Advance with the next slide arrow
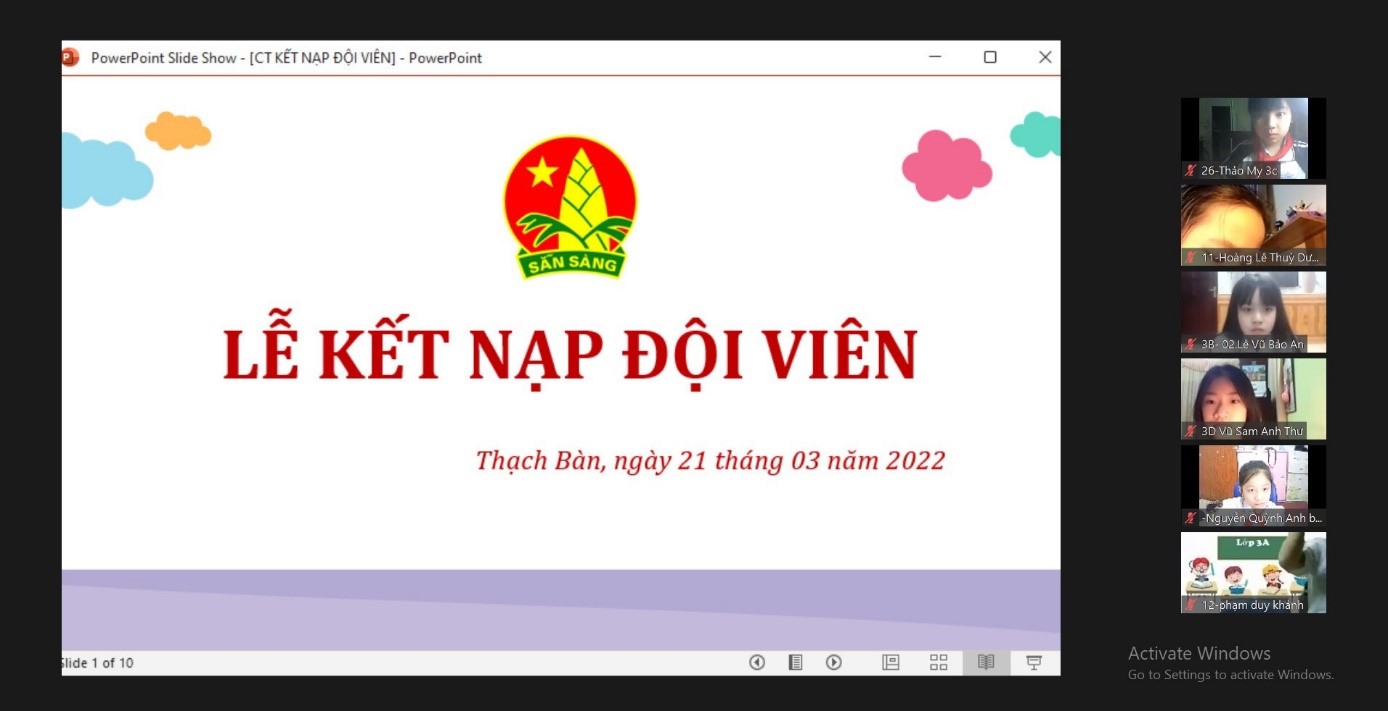Viewport: 1388px width, 711px height. point(833,662)
